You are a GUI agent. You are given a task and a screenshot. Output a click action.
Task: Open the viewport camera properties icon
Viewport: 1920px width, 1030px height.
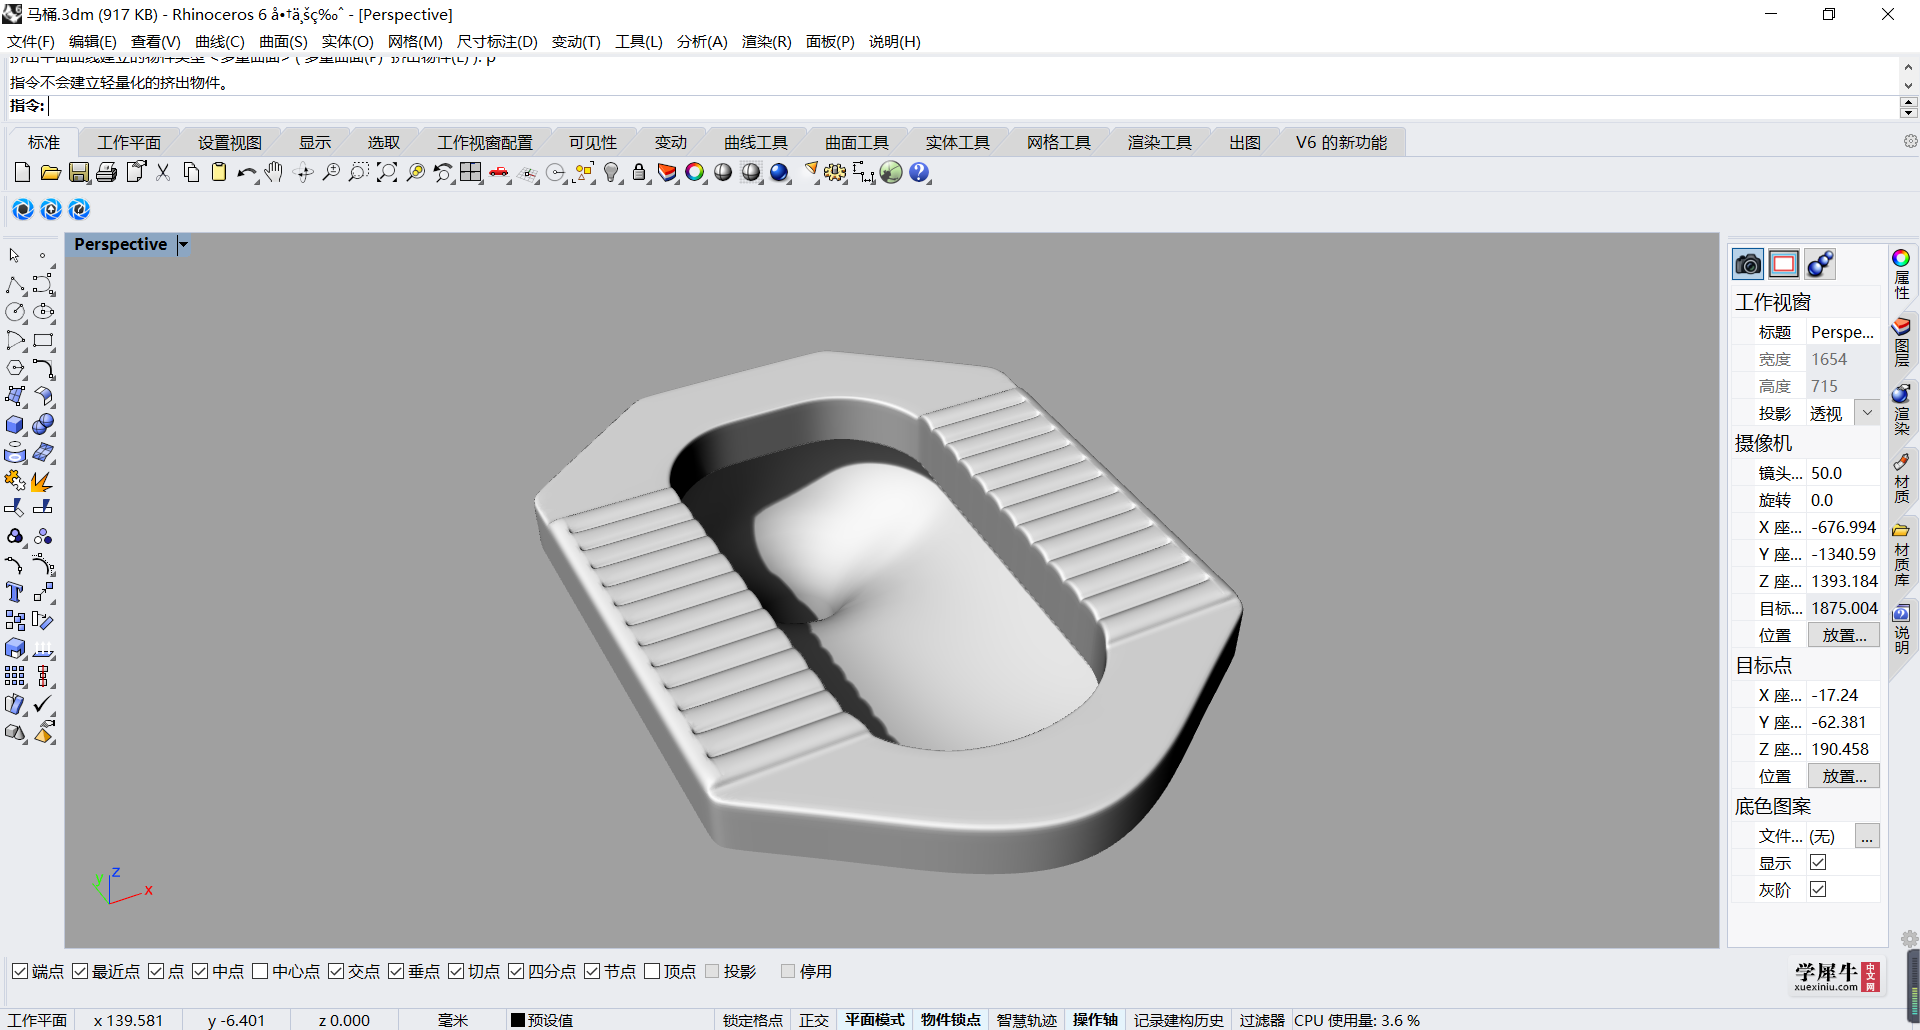[x=1748, y=264]
